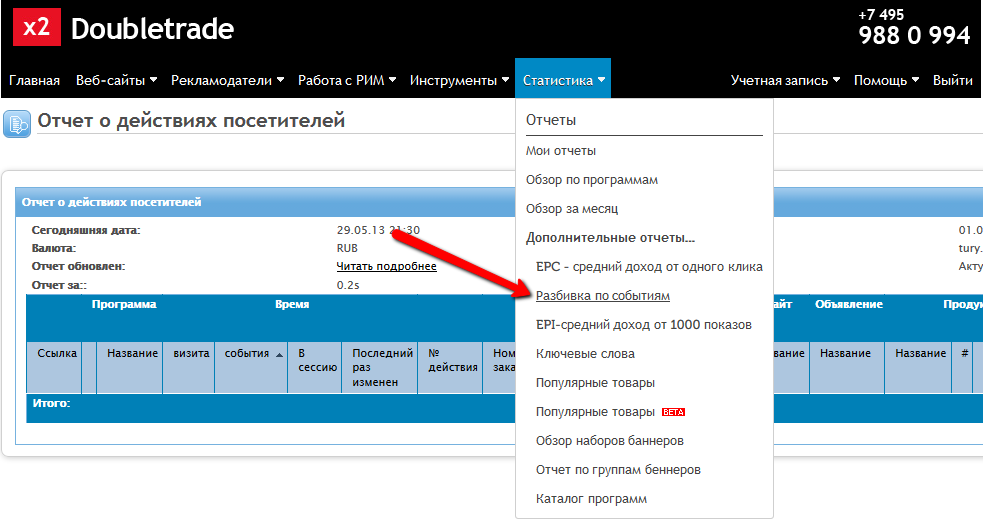Select EPC - средний доход от одного клика
Screen dimensions: 983x522
pyautogui.click(x=649, y=267)
